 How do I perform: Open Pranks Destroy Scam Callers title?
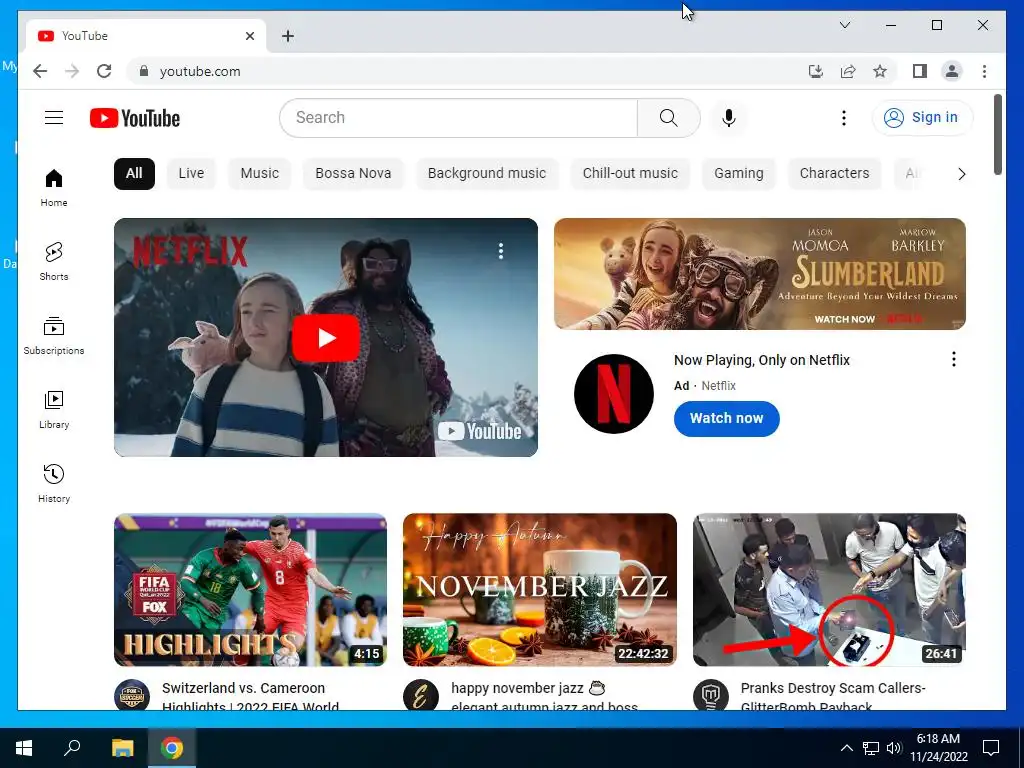pyautogui.click(x=833, y=696)
